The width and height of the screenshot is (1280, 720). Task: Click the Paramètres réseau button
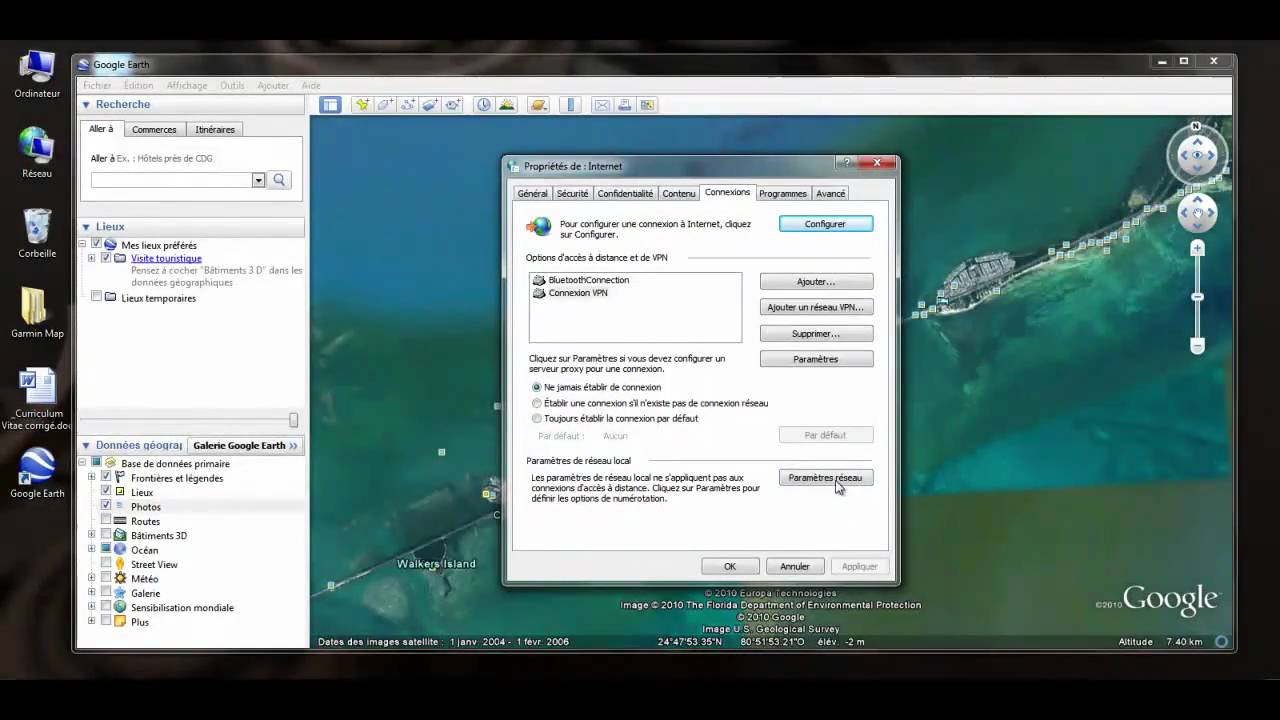[826, 478]
